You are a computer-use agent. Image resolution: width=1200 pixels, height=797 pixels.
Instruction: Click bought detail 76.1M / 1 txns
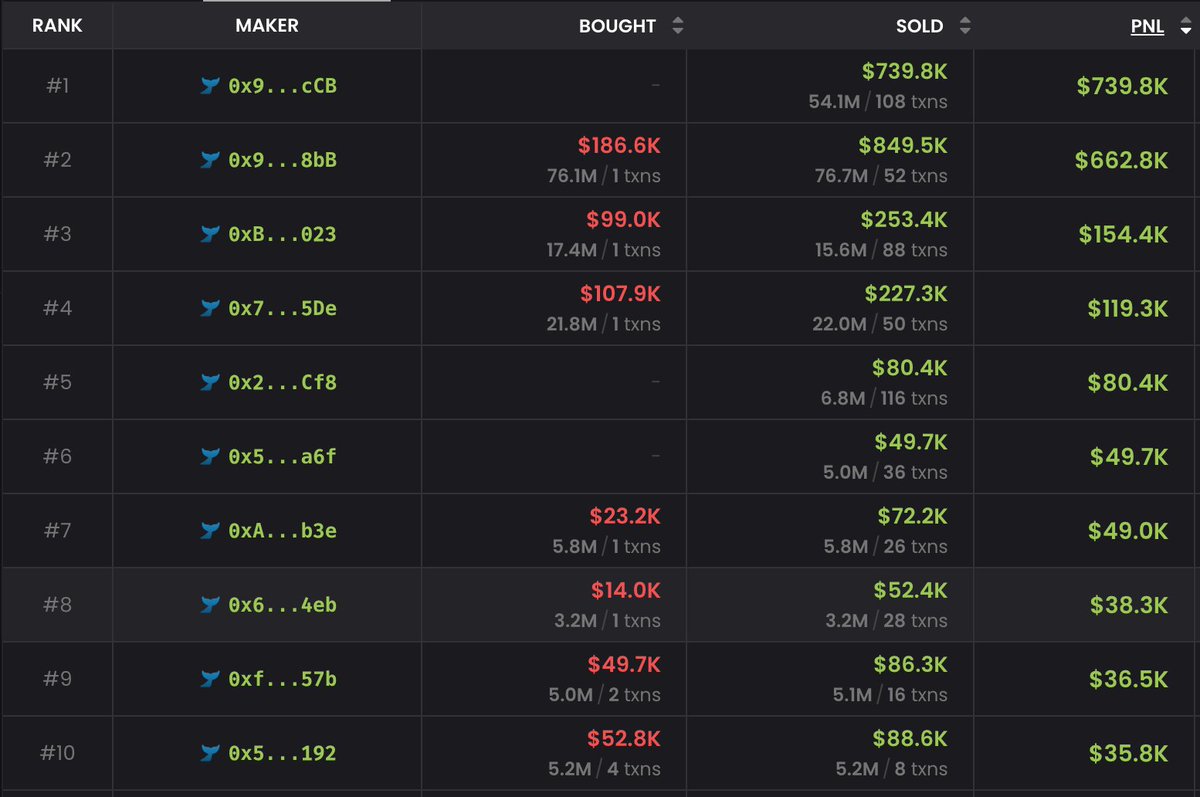tap(604, 176)
